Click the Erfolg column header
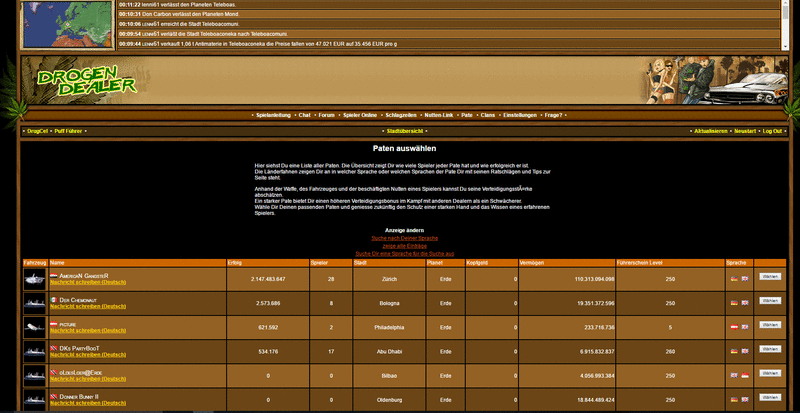 click(x=268, y=263)
